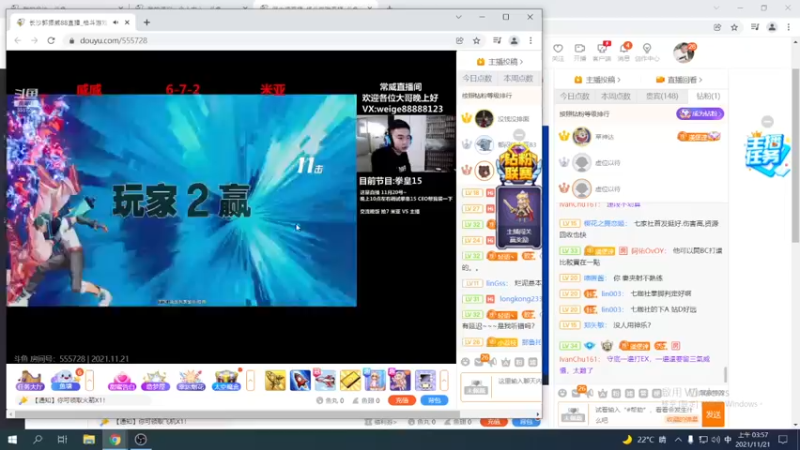Screen dimensions: 800x450
Task: Open the 钻粉联赛 league banner
Action: (x=518, y=164)
